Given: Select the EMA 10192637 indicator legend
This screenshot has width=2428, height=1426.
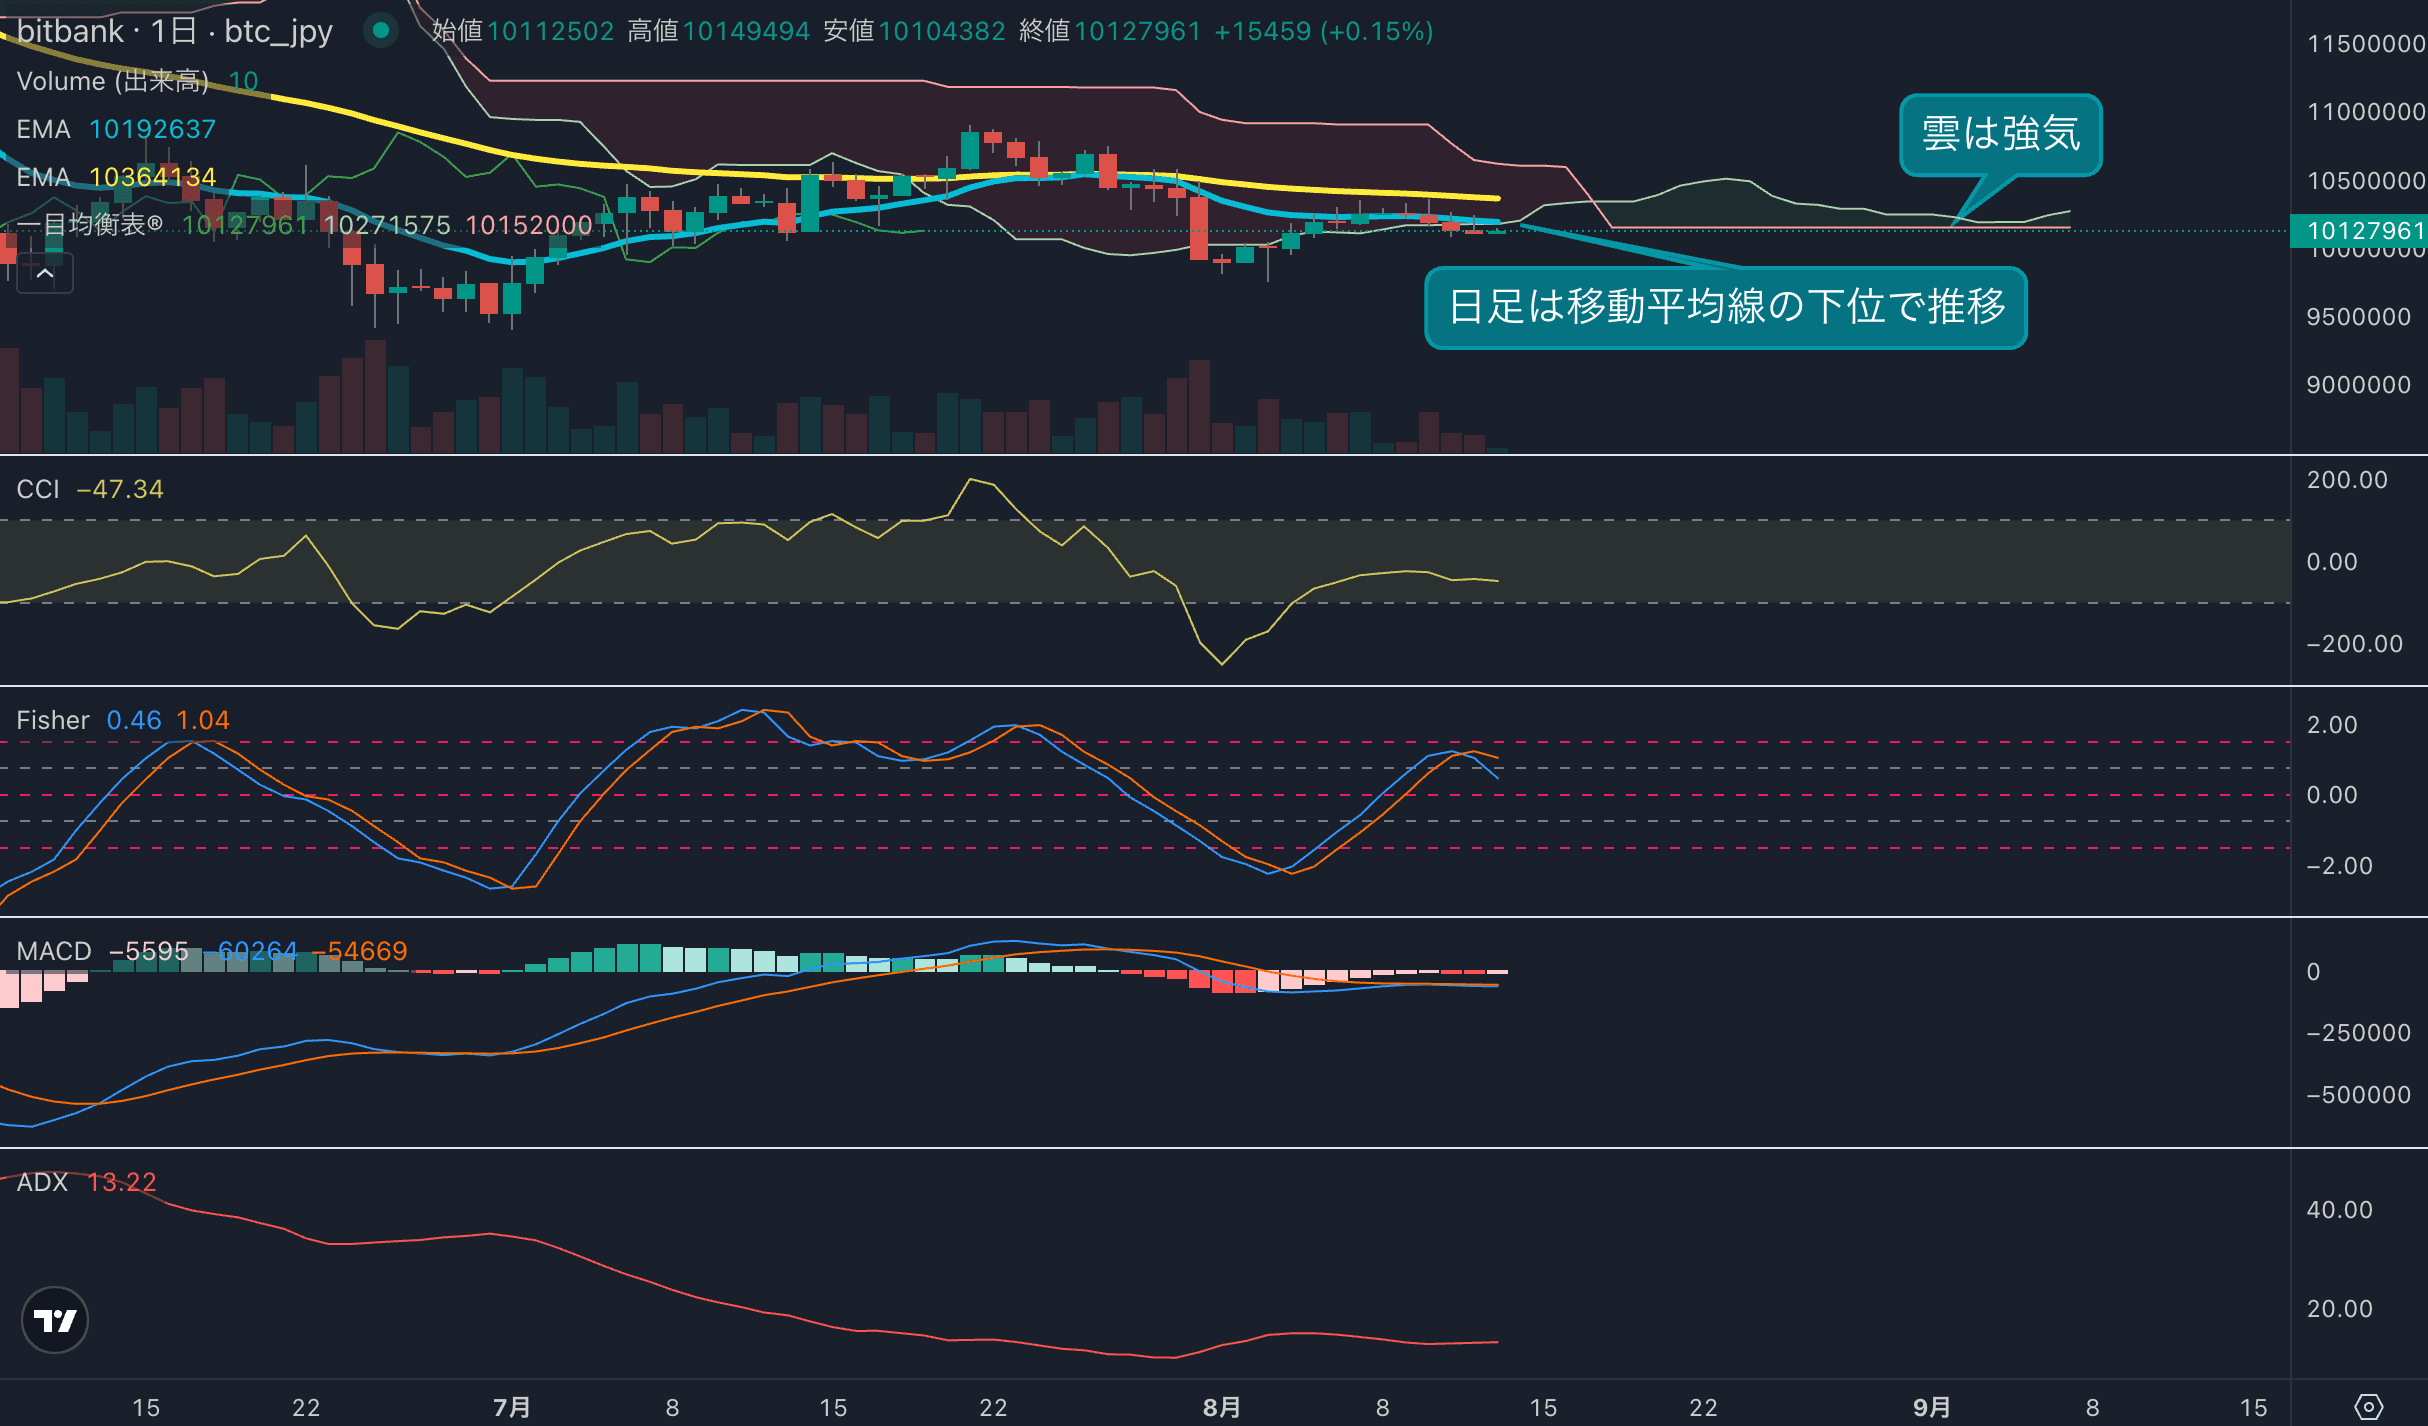Looking at the screenshot, I should pyautogui.click(x=116, y=129).
